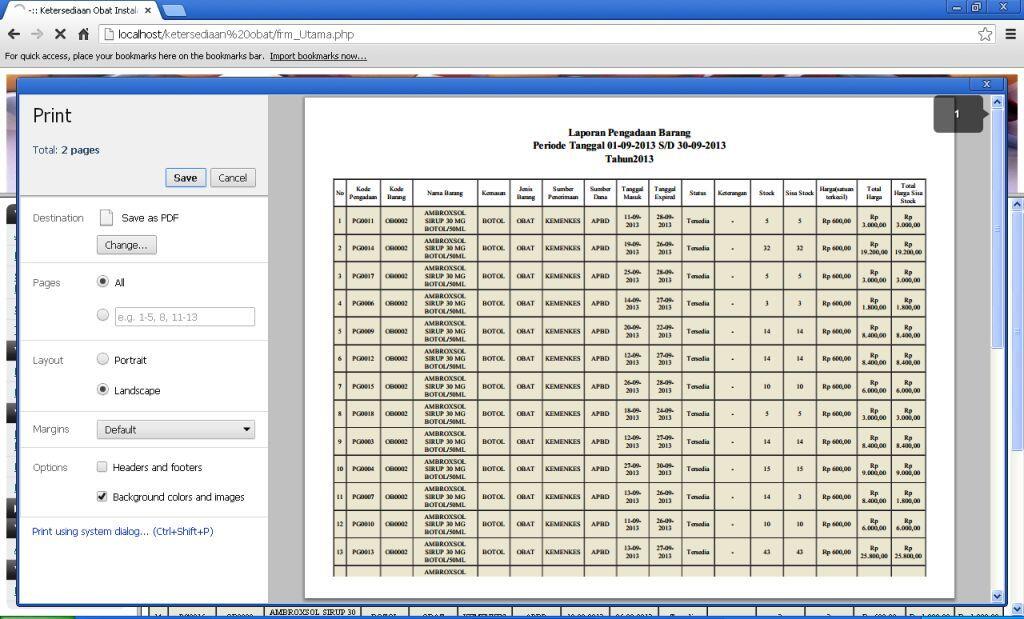Go to the browser home page icon
Viewport: 1024px width, 619px height.
click(84, 34)
